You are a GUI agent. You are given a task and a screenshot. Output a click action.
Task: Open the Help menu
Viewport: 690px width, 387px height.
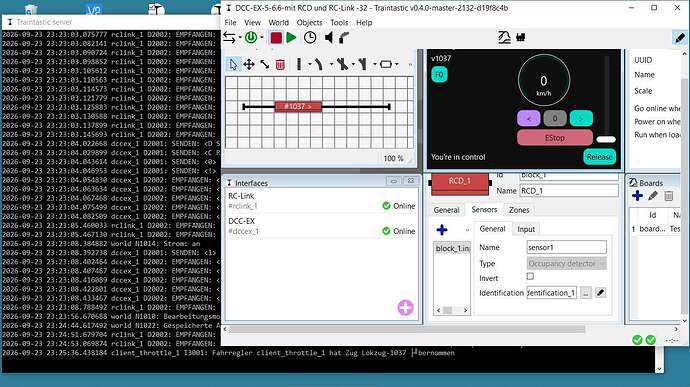364,22
